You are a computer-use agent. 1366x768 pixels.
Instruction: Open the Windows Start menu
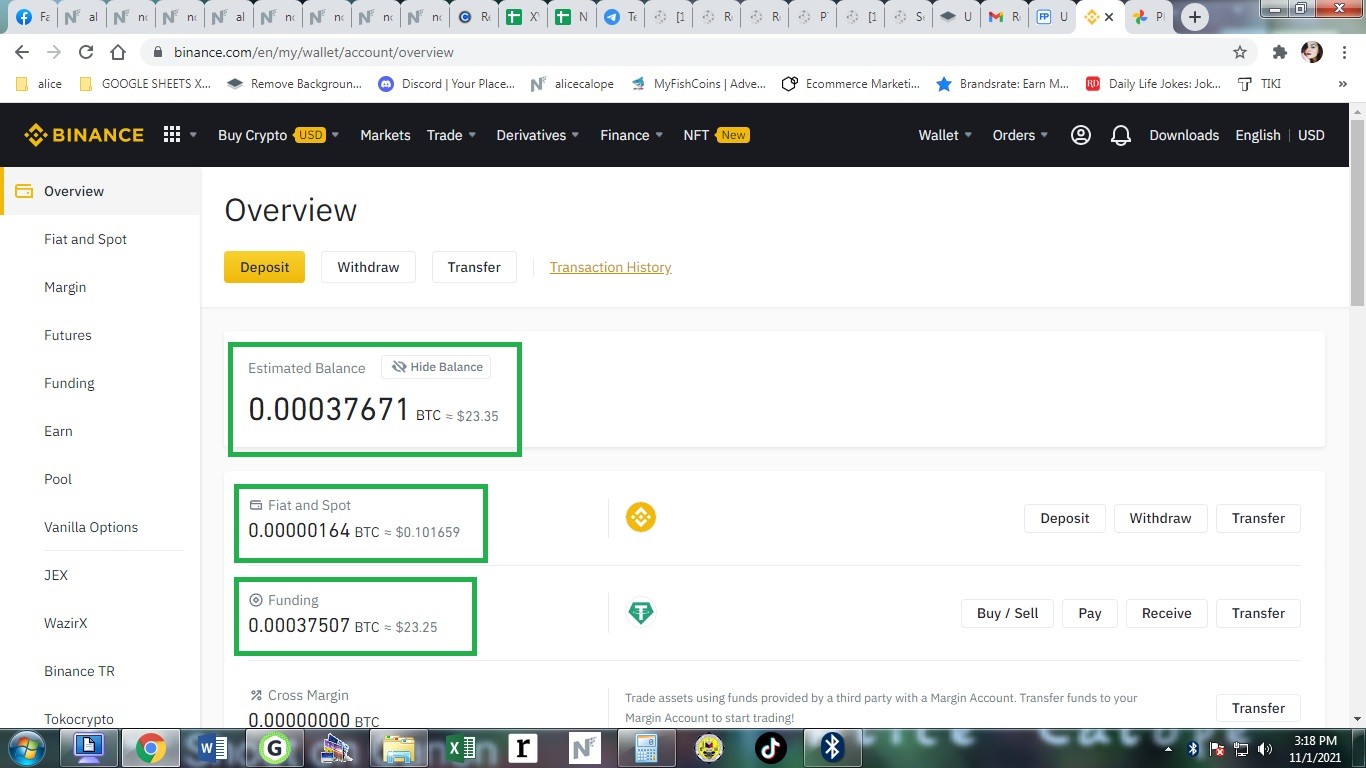point(27,747)
